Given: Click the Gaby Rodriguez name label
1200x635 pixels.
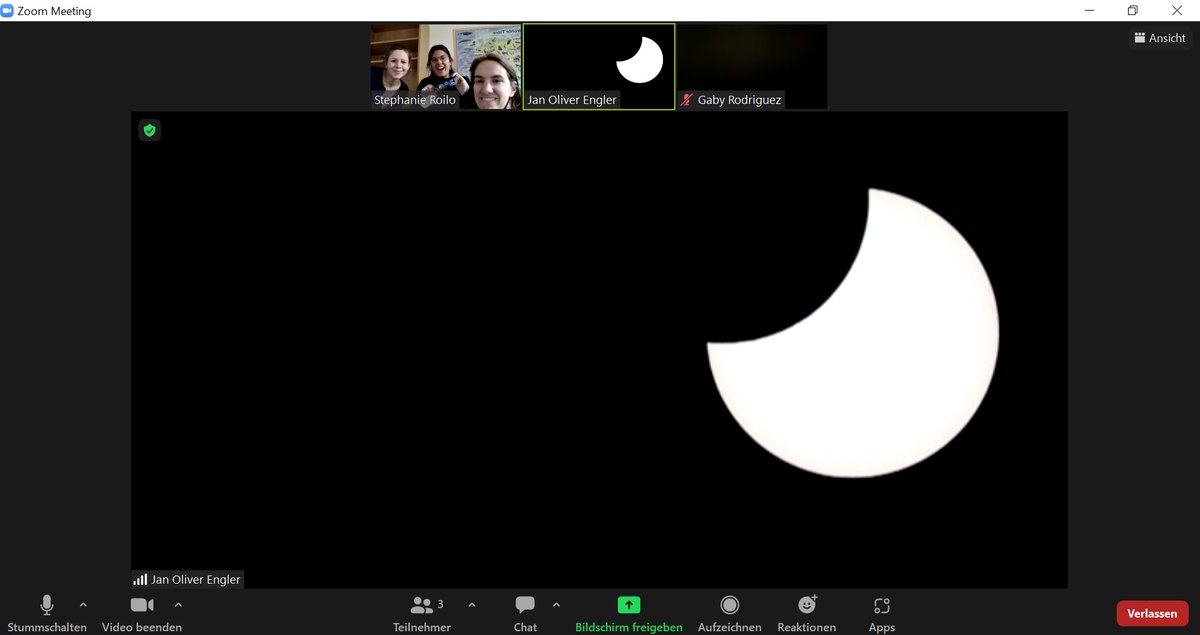Looking at the screenshot, I should coord(740,100).
